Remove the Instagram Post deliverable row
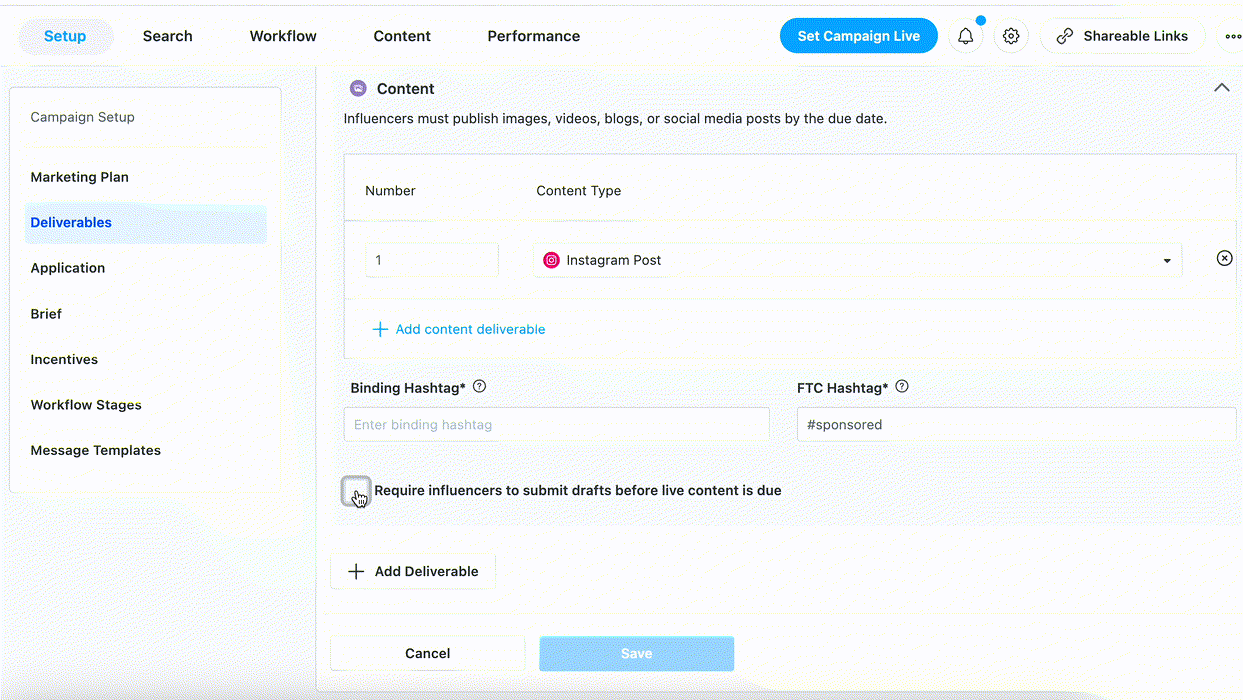Image resolution: width=1243 pixels, height=700 pixels. [1224, 258]
